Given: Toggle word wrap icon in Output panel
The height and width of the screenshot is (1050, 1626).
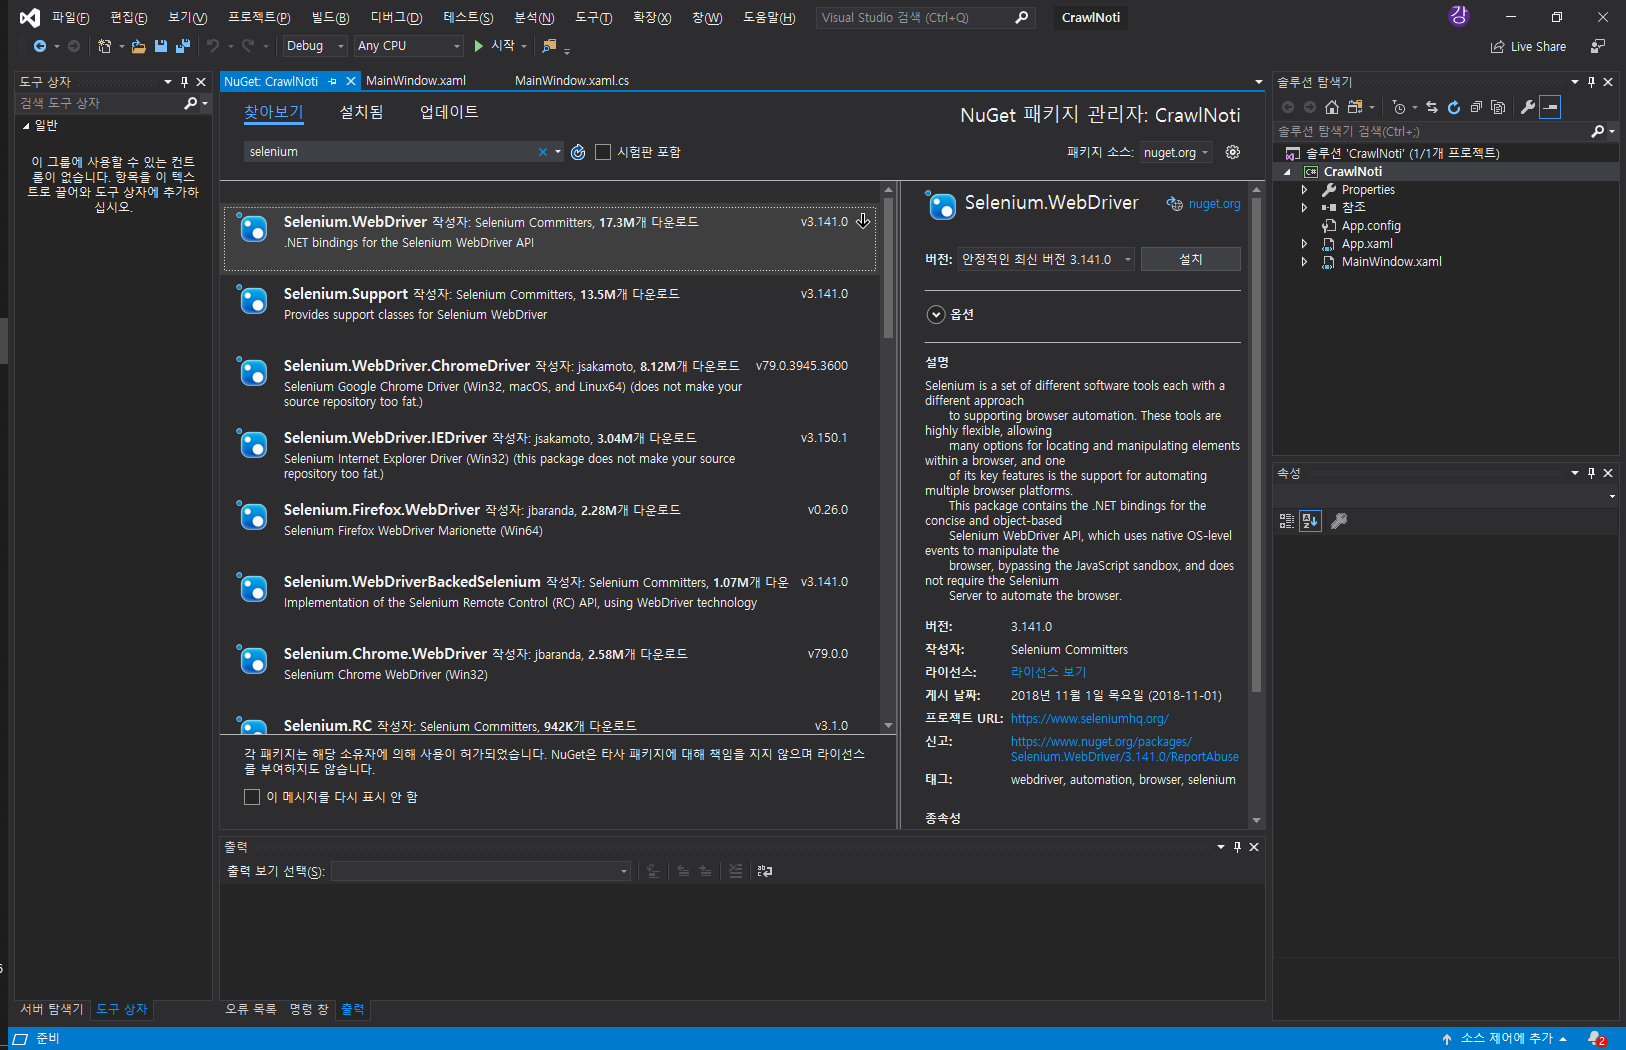Looking at the screenshot, I should pyautogui.click(x=765, y=871).
